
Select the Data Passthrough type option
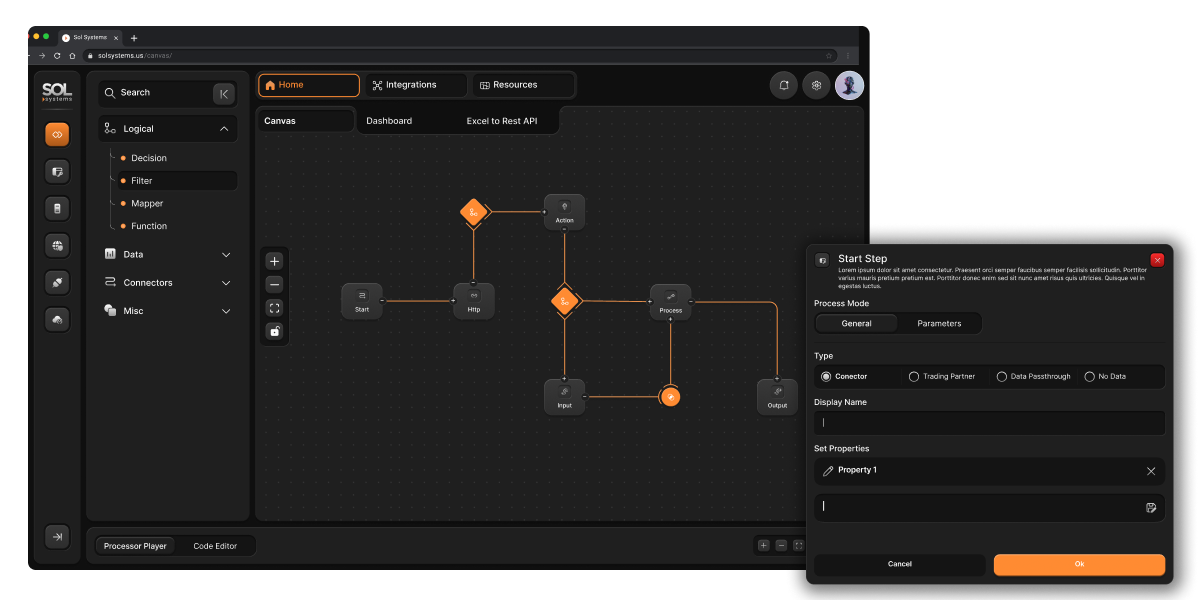1034,377
